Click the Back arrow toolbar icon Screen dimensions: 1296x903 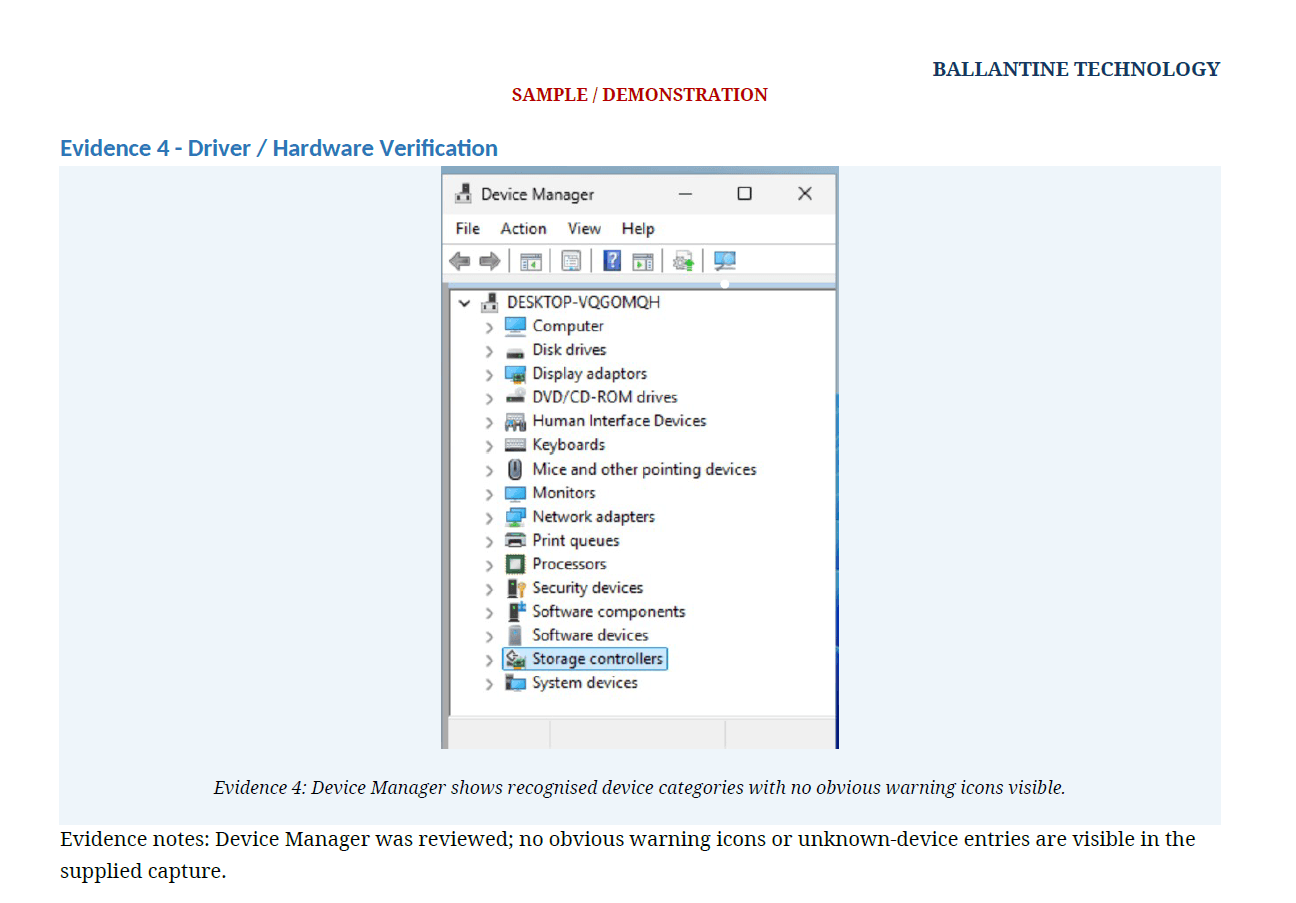coord(459,261)
